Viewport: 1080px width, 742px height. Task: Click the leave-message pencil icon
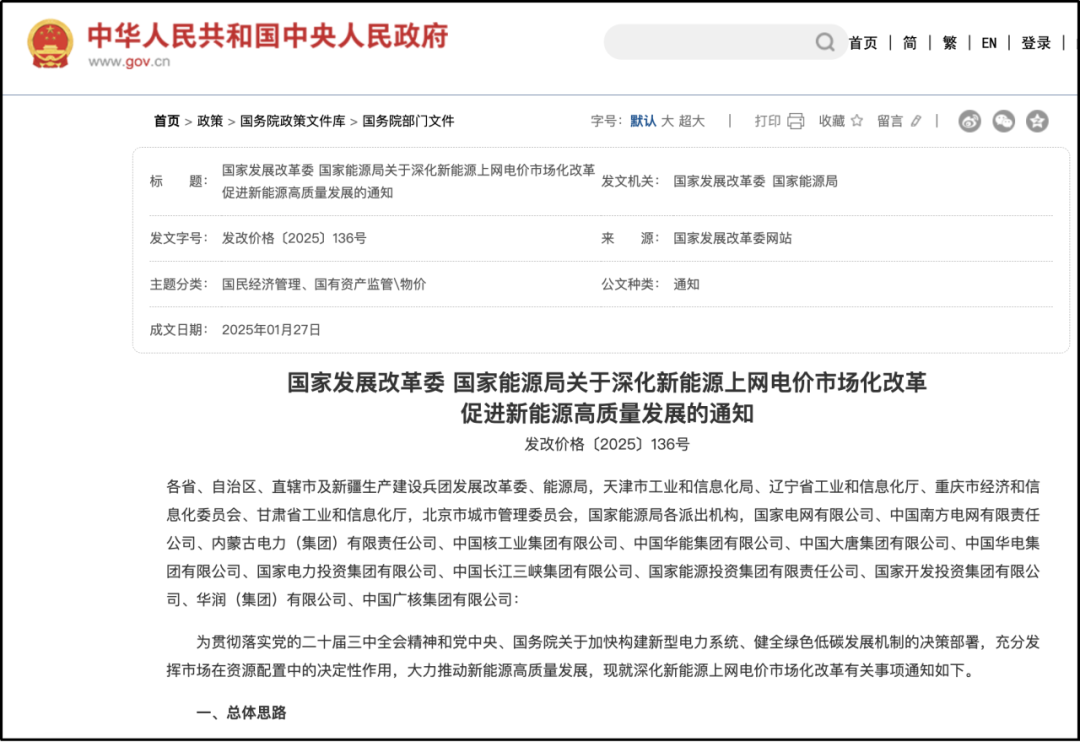pyautogui.click(x=916, y=121)
